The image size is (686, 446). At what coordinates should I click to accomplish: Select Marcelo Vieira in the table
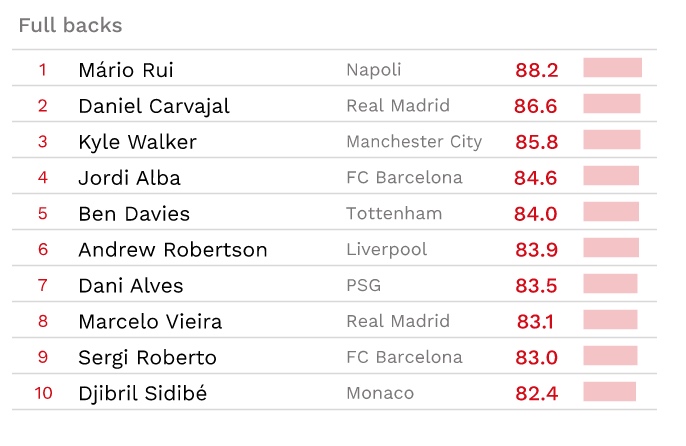pos(150,322)
